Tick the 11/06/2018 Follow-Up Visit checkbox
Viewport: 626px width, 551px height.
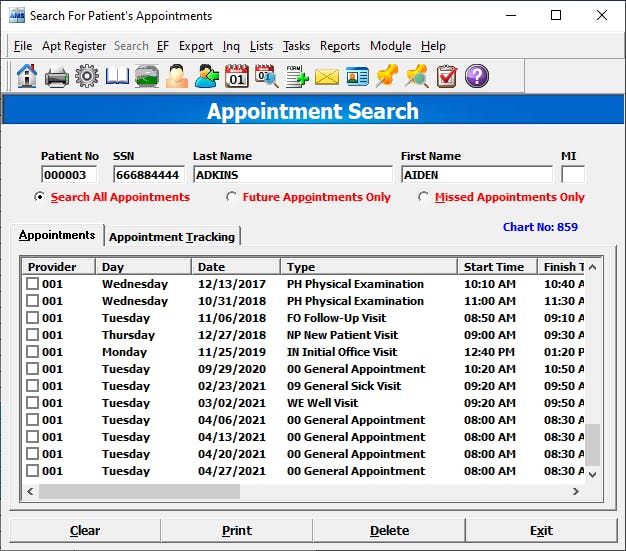pos(32,318)
